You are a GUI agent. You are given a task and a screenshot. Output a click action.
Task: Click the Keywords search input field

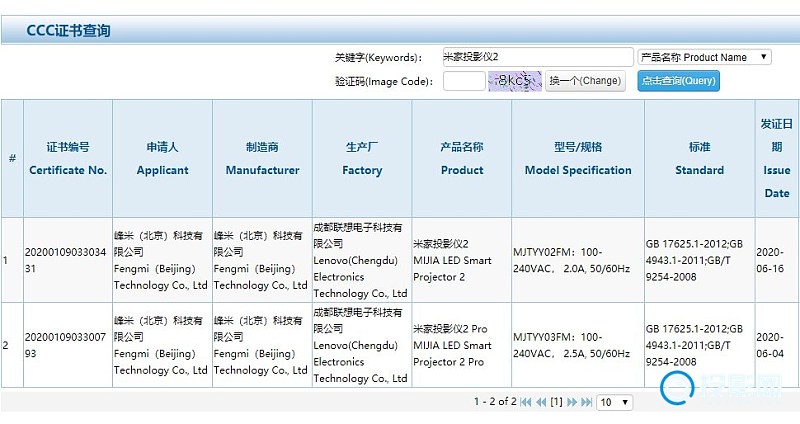[538, 57]
